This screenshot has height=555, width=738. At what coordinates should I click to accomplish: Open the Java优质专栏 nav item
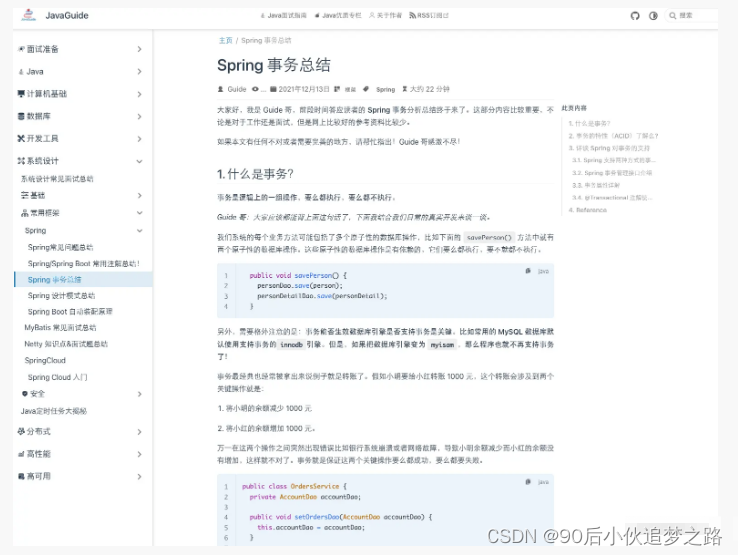click(338, 16)
